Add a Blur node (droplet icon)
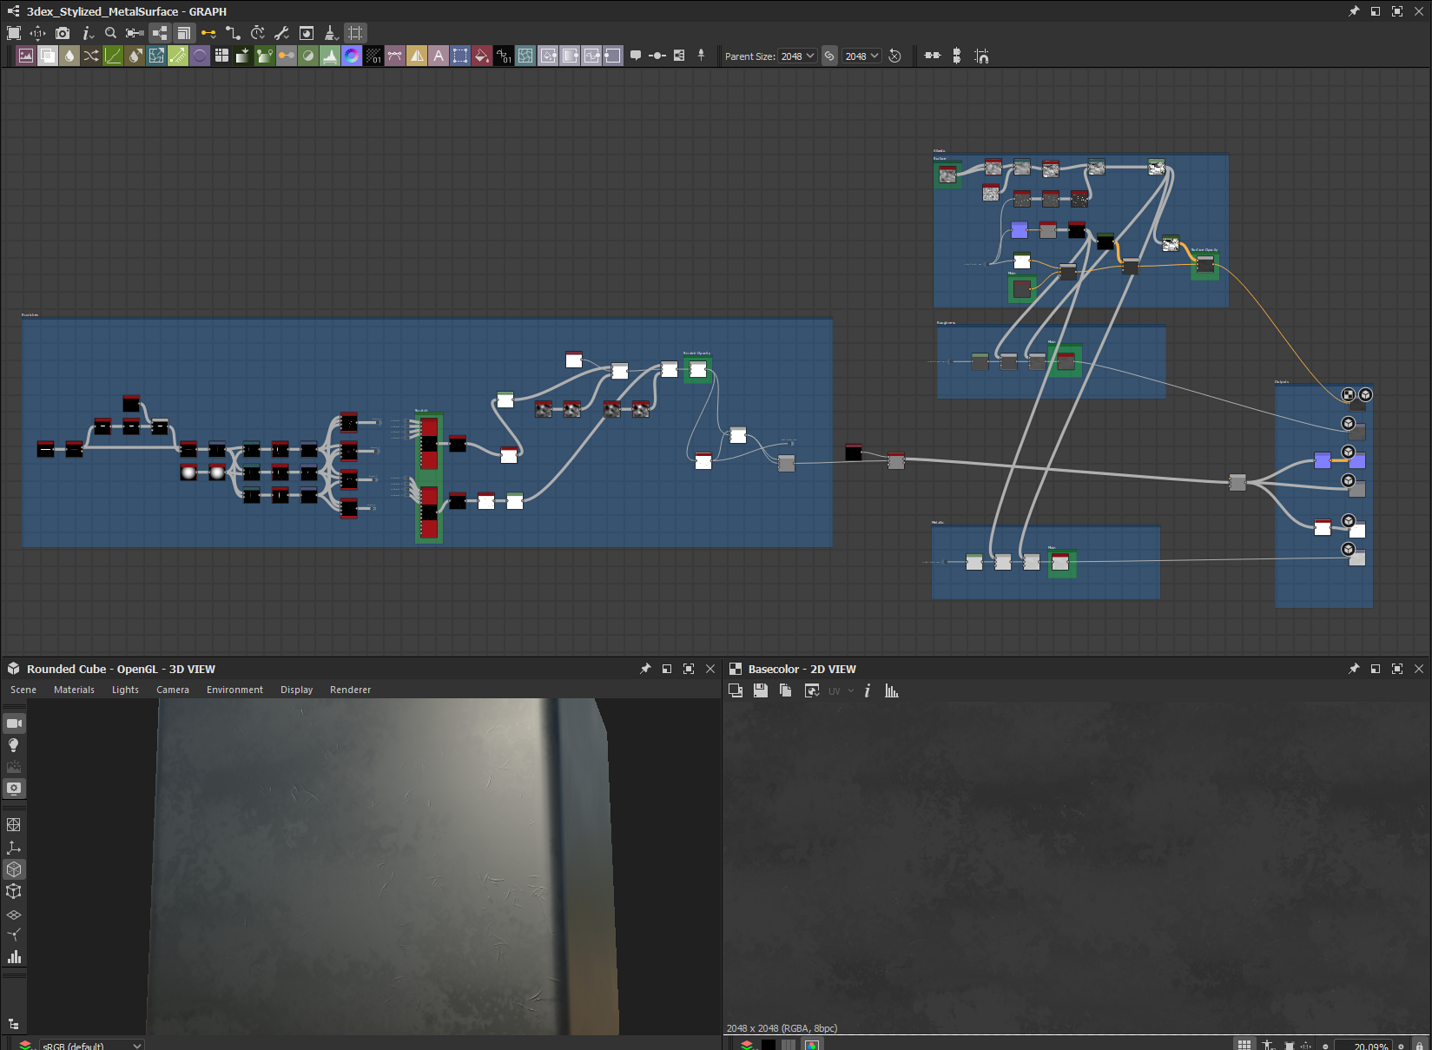The image size is (1432, 1050). [69, 56]
